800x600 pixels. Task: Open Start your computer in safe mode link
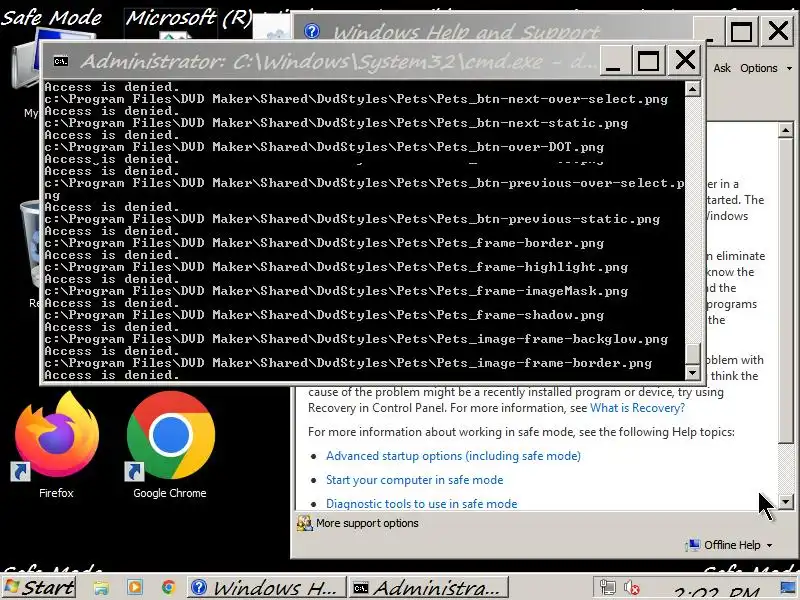[x=414, y=480]
